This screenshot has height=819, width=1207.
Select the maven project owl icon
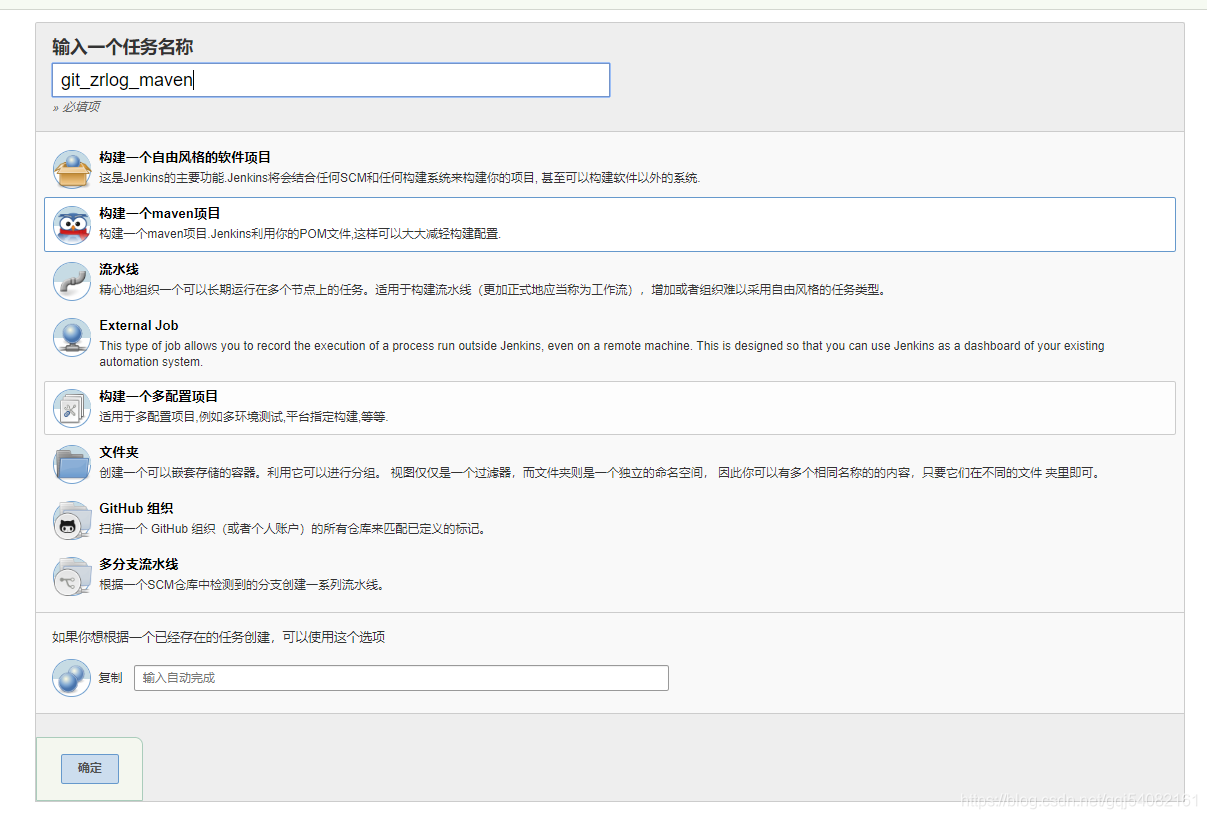coord(72,225)
